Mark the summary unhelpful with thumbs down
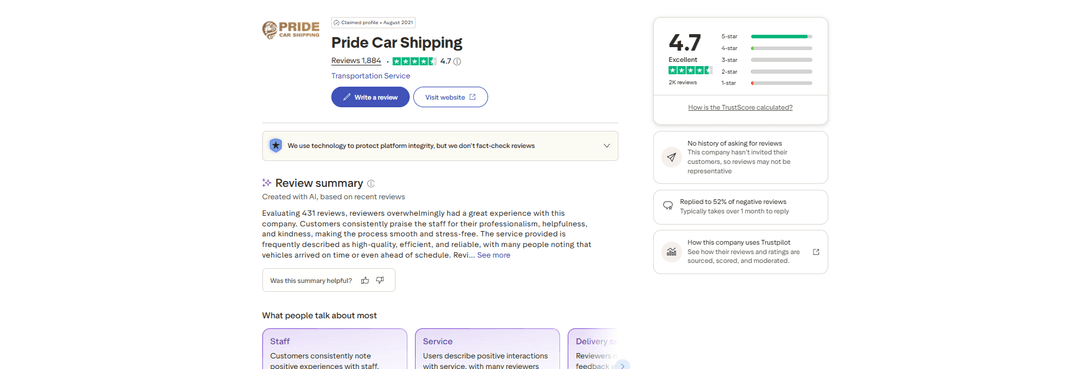Viewport: 1080px width, 369px height. (380, 280)
